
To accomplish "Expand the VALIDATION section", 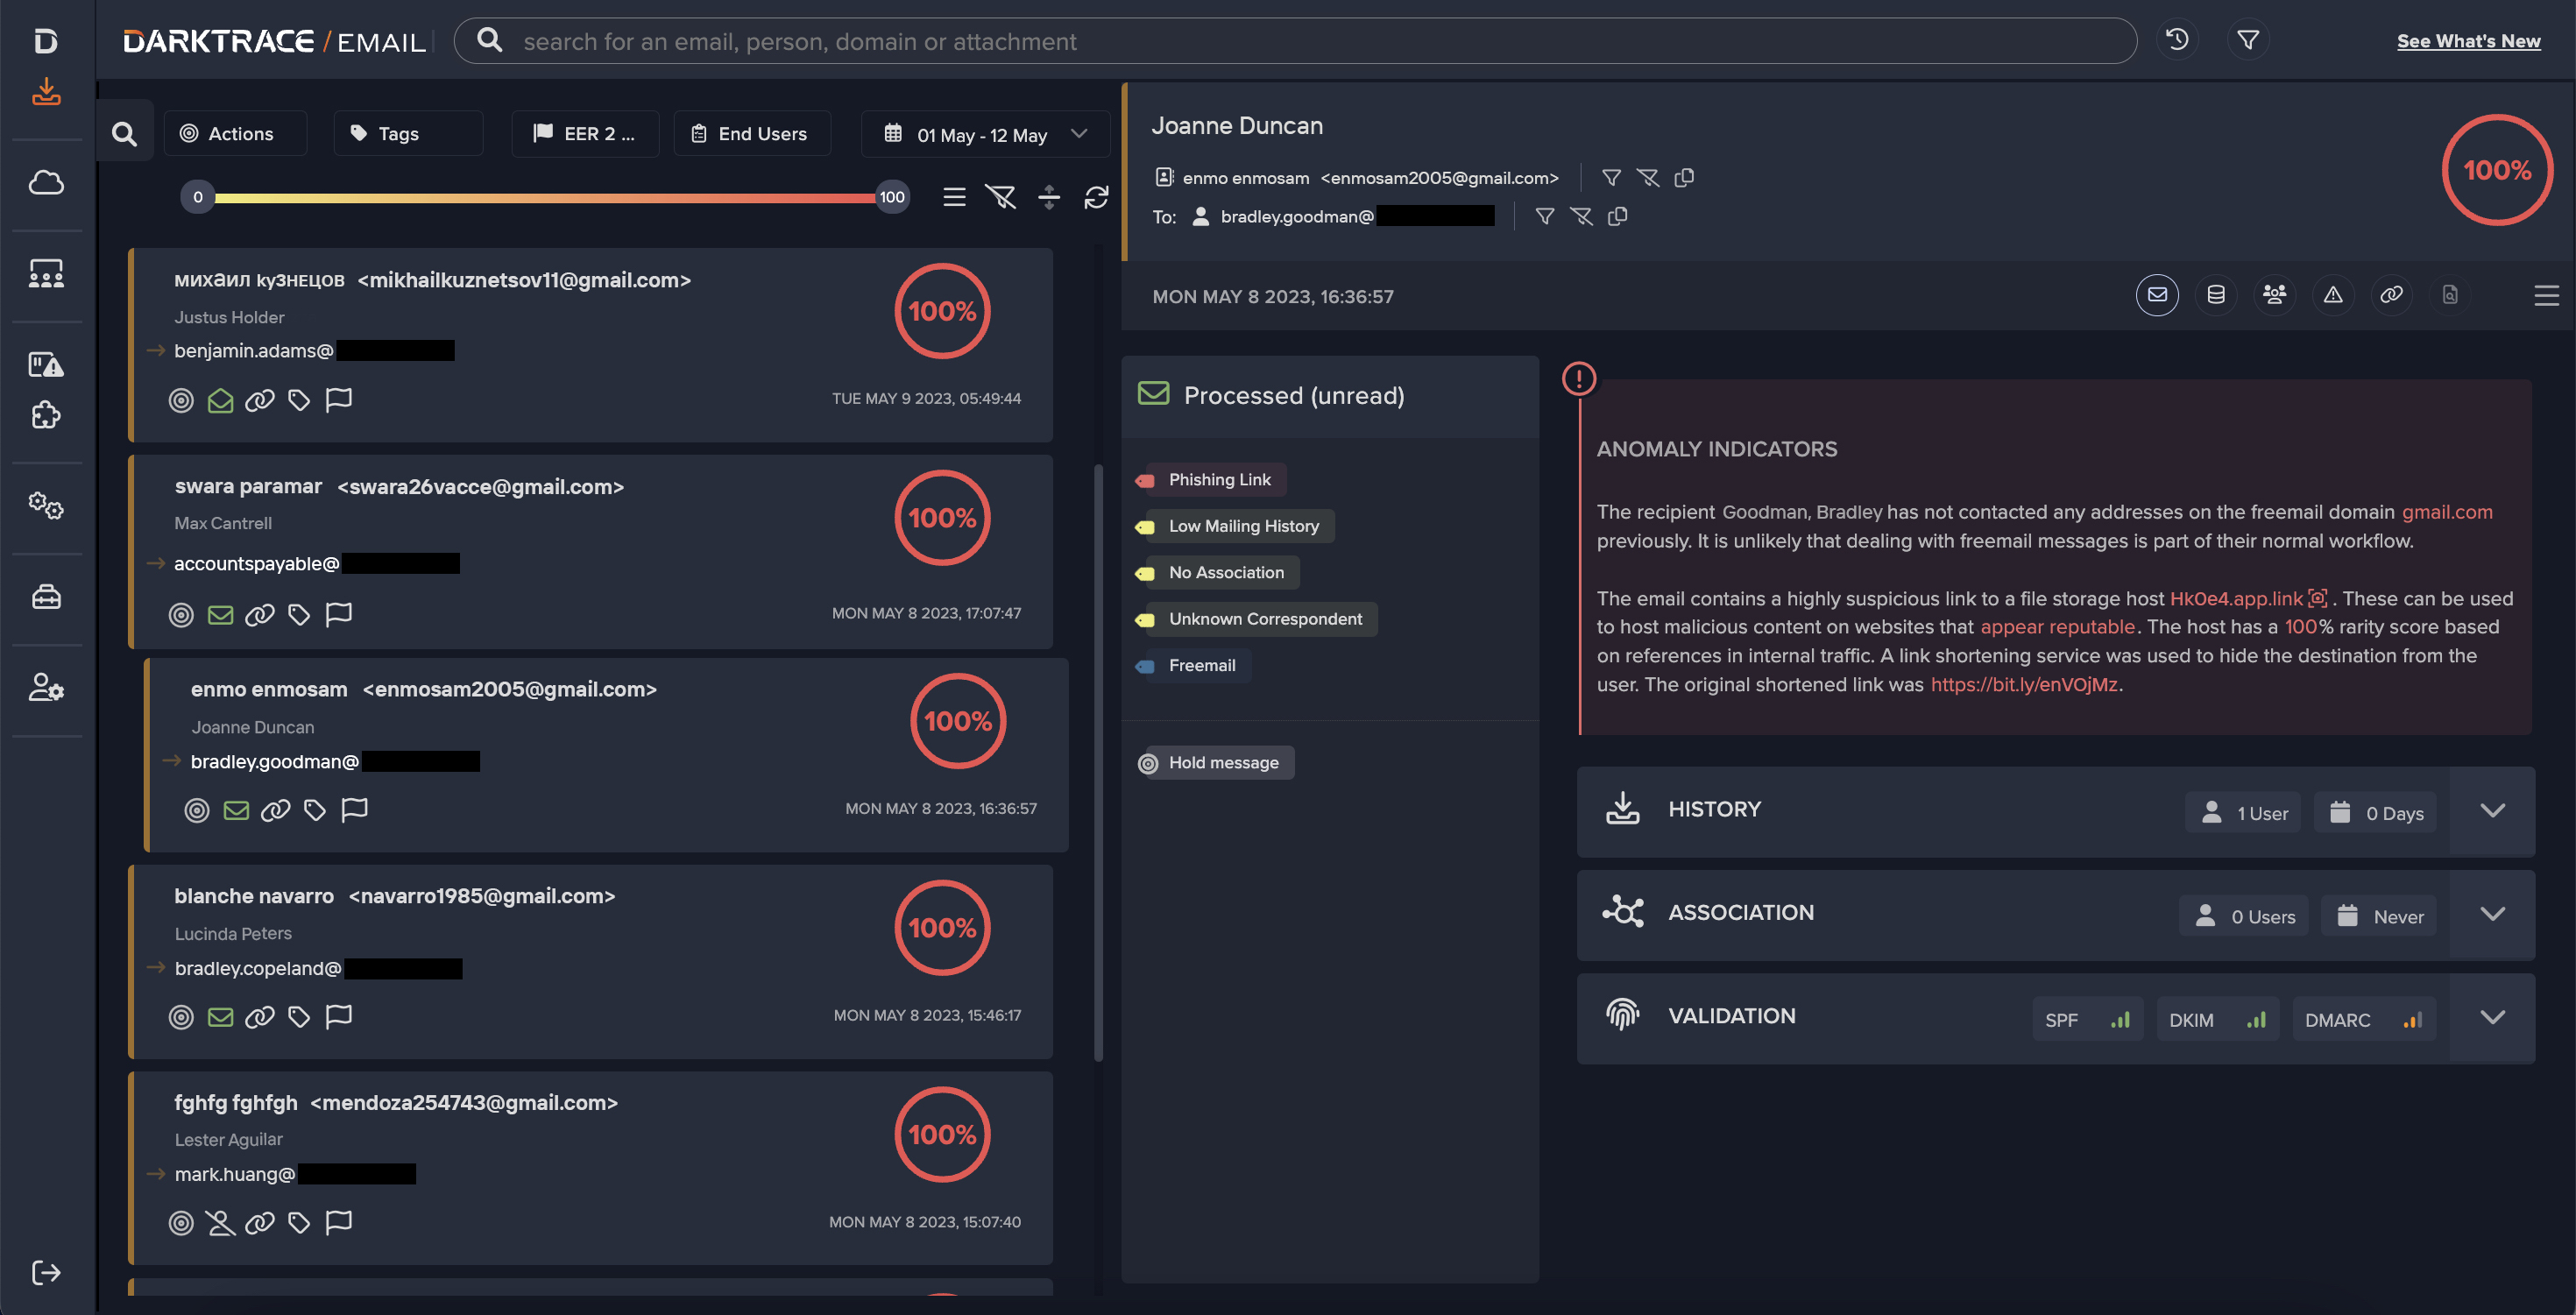I will 2493,1017.
